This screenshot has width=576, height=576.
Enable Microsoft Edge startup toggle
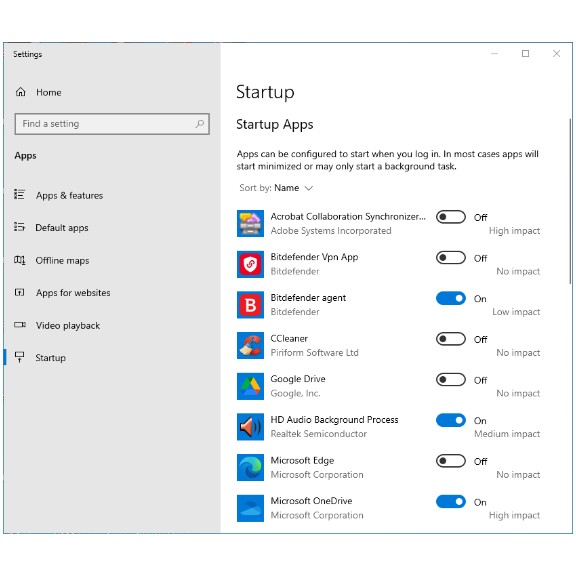click(x=451, y=461)
